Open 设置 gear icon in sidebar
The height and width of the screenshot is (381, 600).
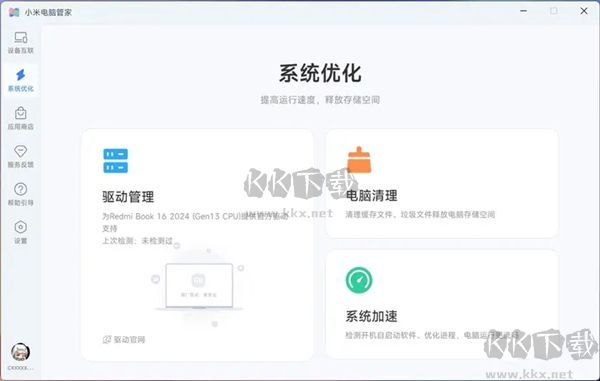tap(21, 227)
